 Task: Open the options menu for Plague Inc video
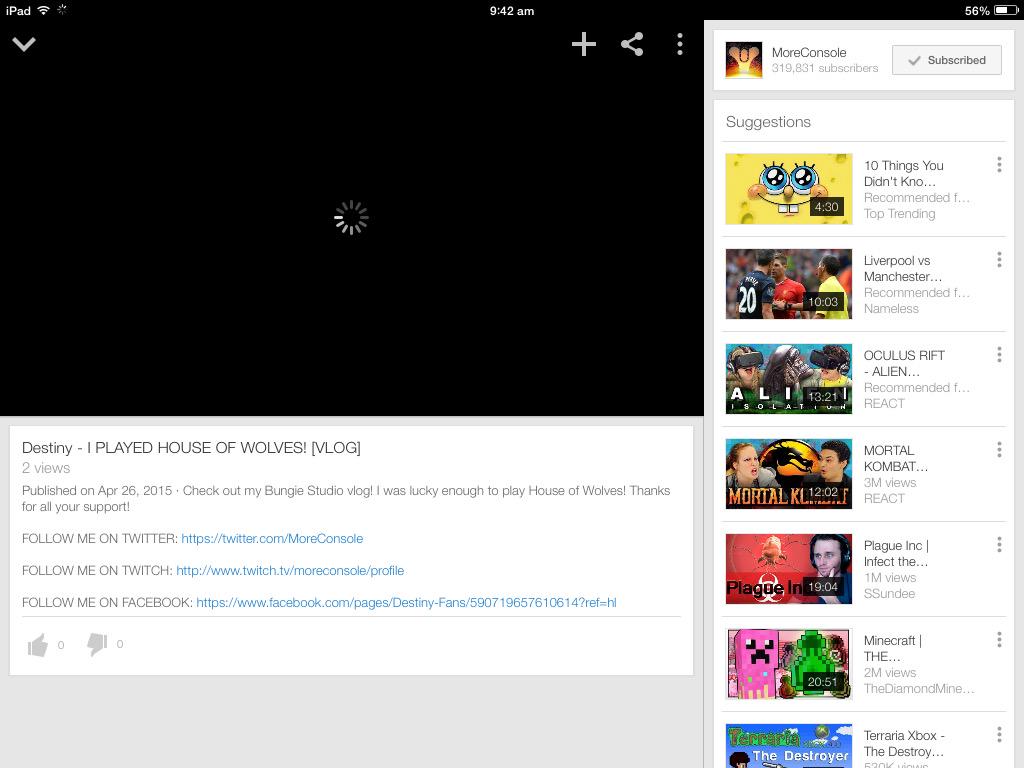pyautogui.click(x=999, y=545)
